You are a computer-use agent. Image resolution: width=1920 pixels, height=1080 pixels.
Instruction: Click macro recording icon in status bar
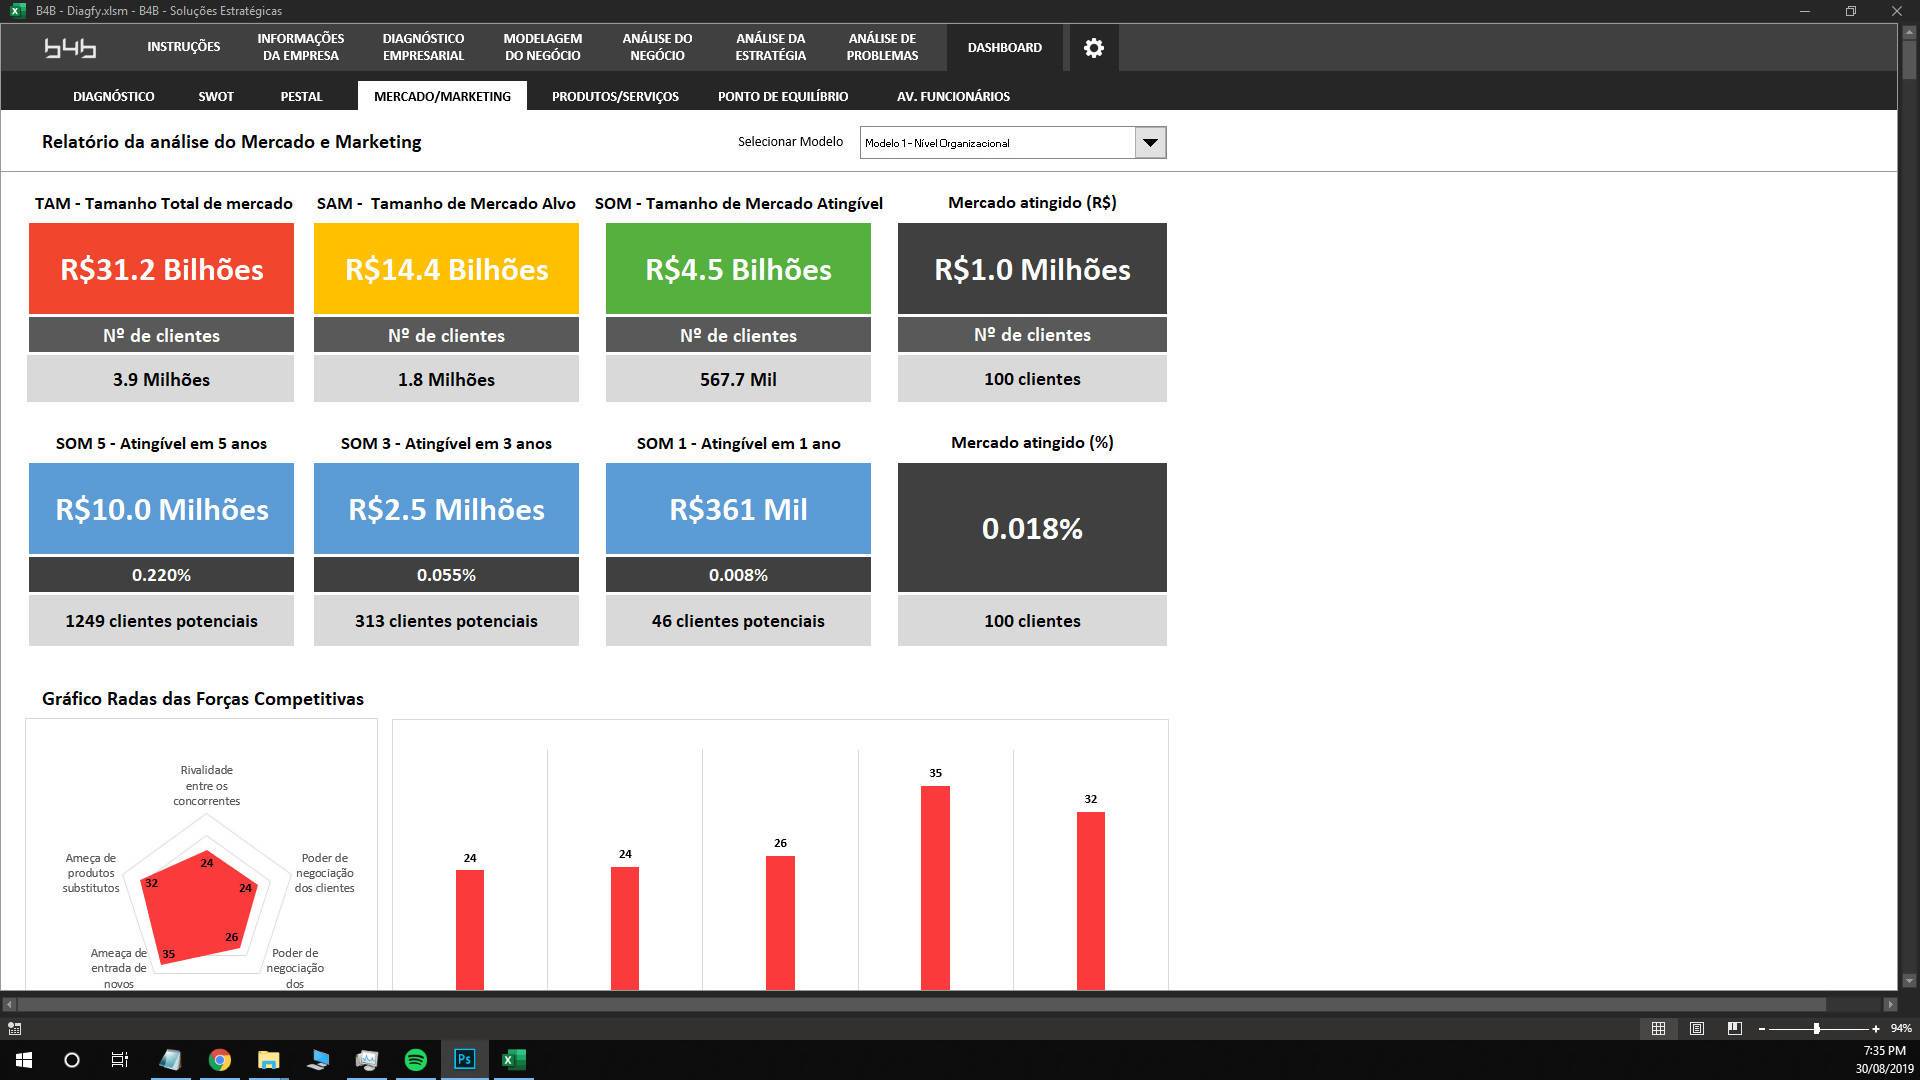[x=14, y=1028]
